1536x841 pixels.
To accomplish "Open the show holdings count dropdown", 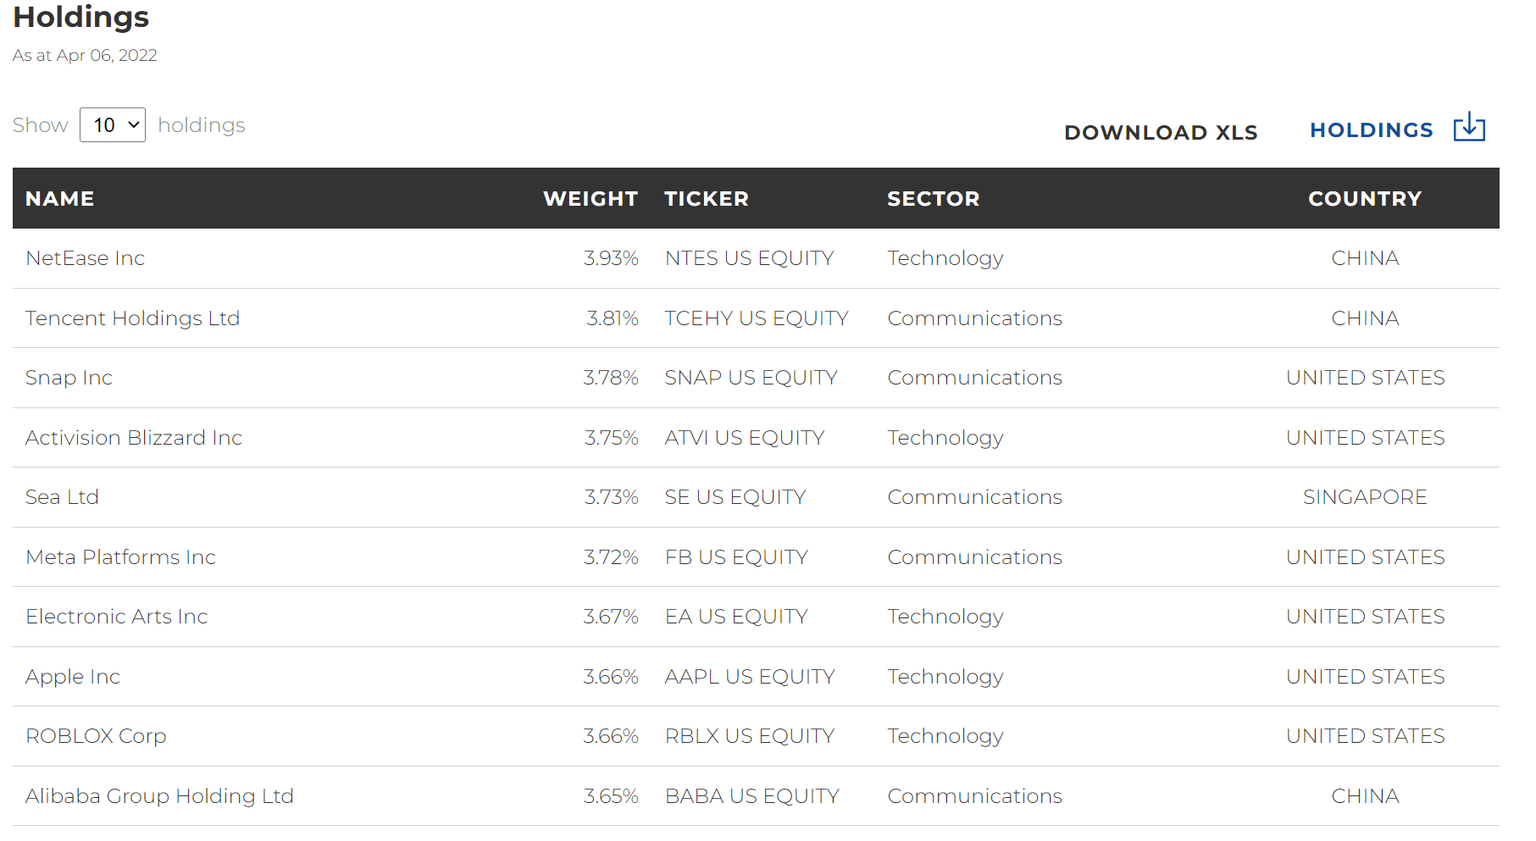I will (112, 125).
